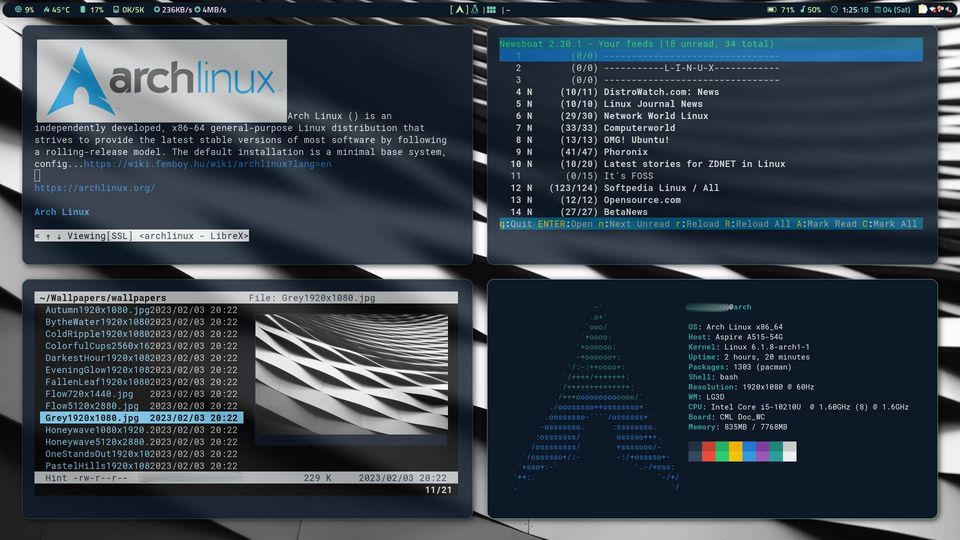Select the Arch logo workspace indicator
This screenshot has width=960, height=540.
[459, 10]
